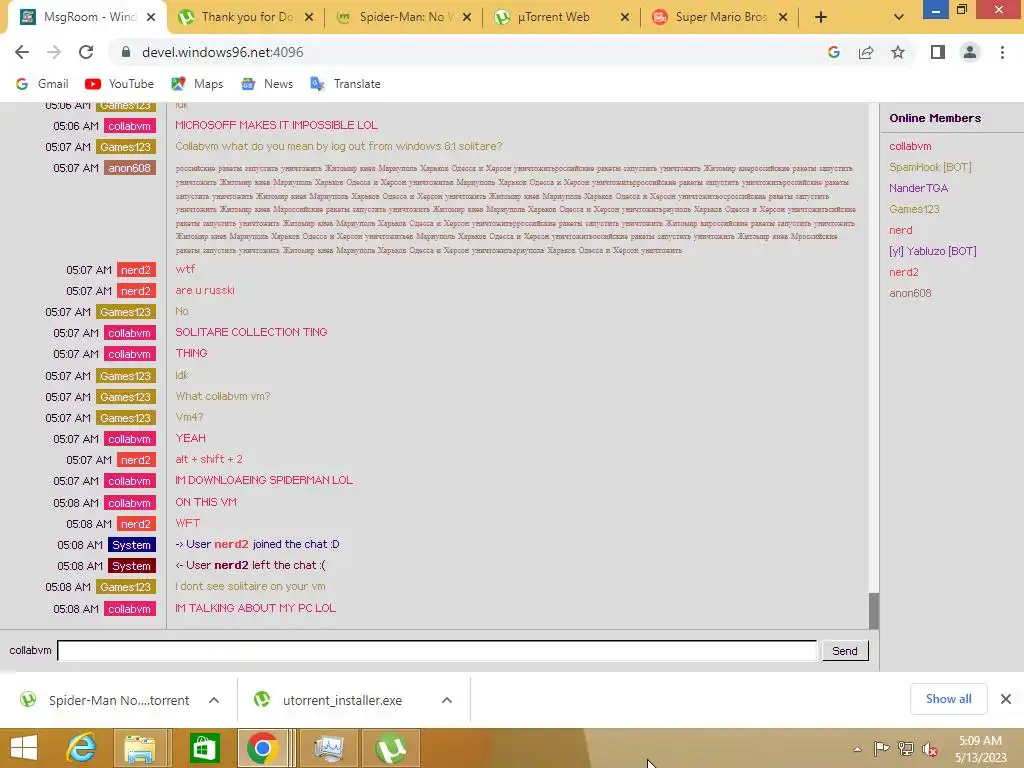Reload the current page
The height and width of the screenshot is (768, 1024).
pos(86,52)
